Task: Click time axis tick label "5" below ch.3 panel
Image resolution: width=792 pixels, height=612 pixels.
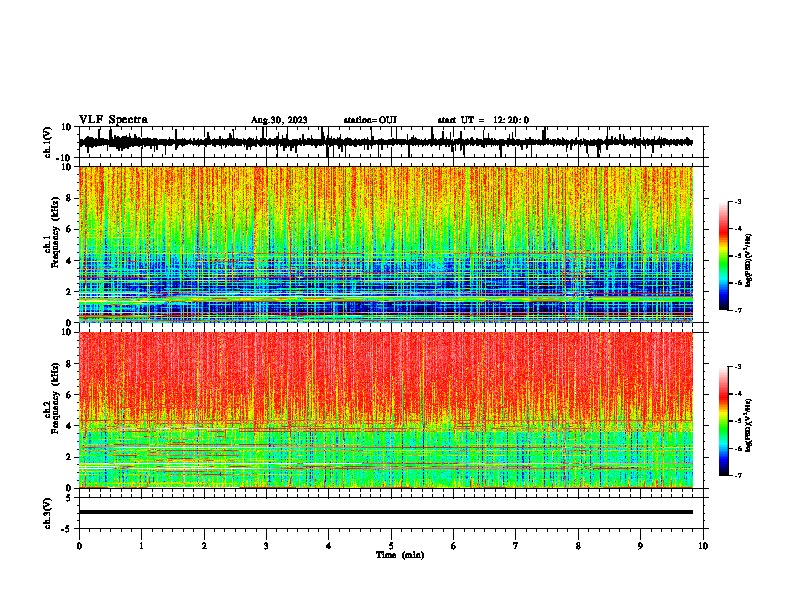Action: coord(391,546)
